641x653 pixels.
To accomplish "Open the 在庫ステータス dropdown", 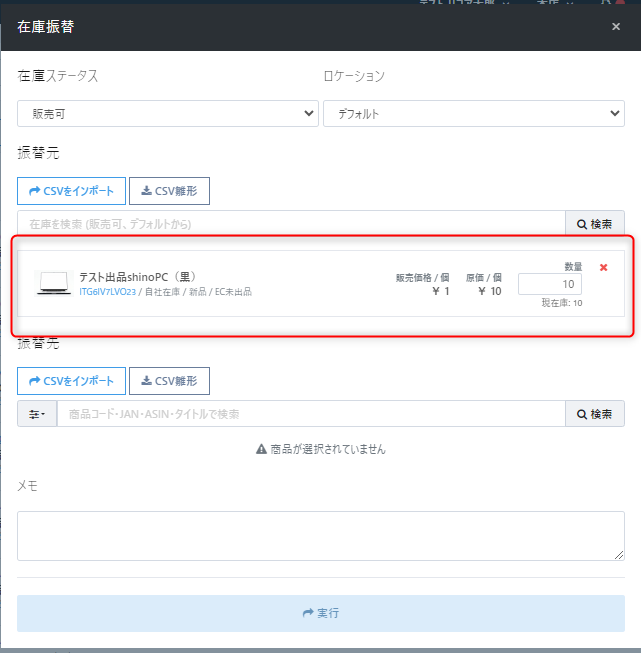I will 167,114.
